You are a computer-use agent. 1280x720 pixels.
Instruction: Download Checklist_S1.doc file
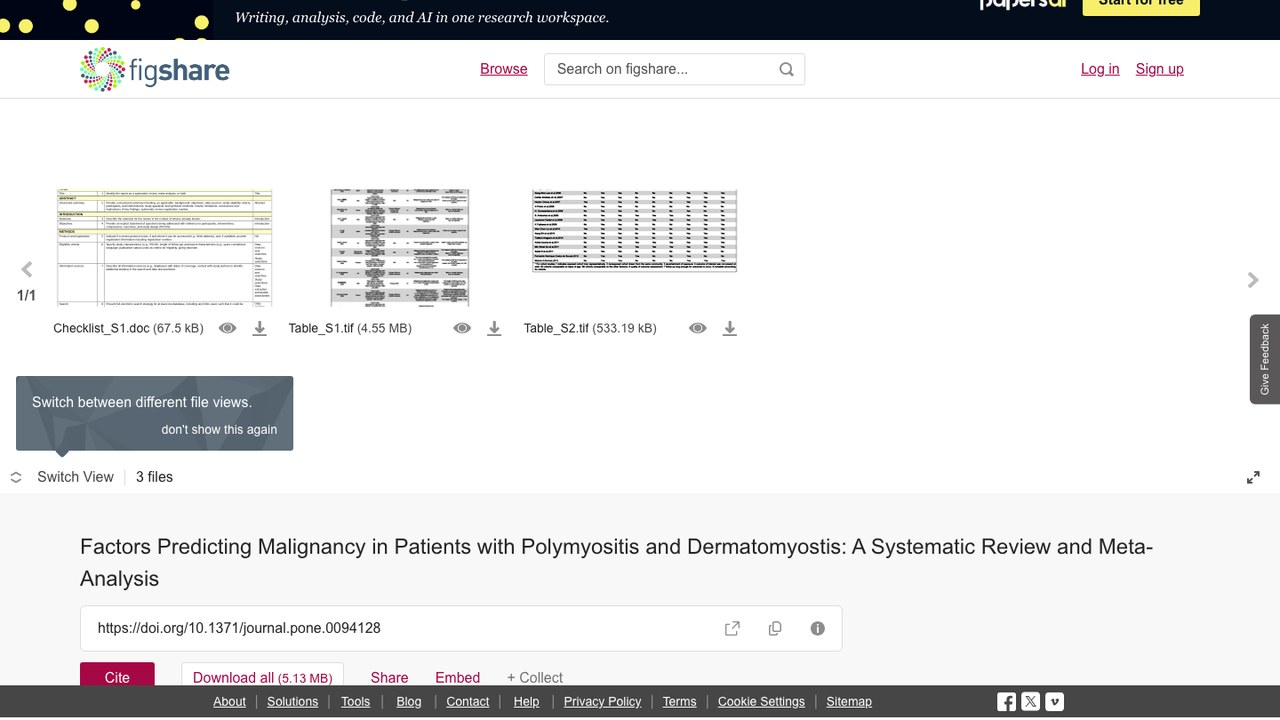(260, 328)
